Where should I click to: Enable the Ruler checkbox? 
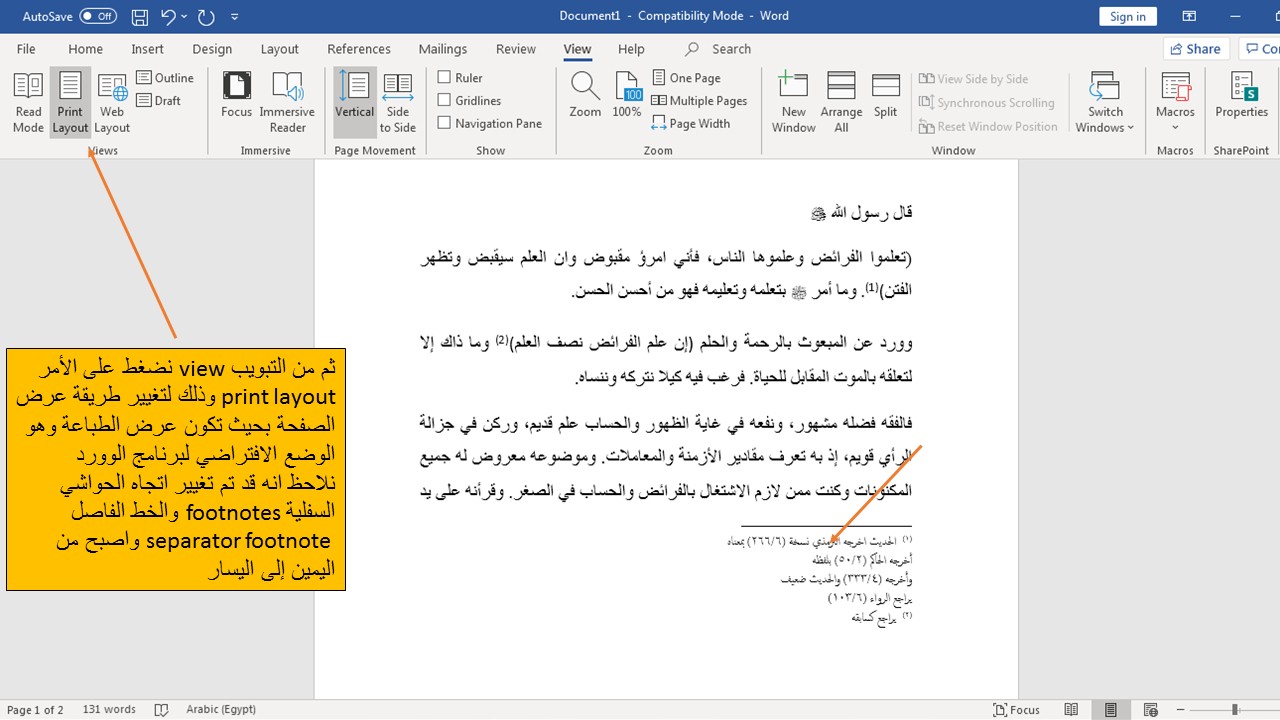pyautogui.click(x=444, y=77)
